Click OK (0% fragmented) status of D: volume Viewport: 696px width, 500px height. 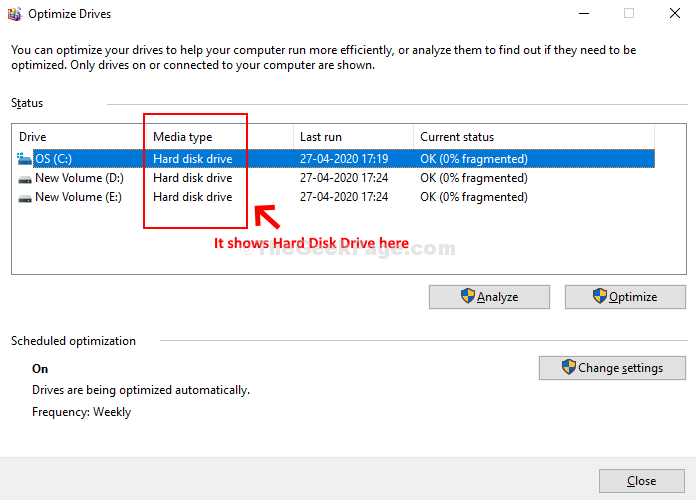(474, 178)
